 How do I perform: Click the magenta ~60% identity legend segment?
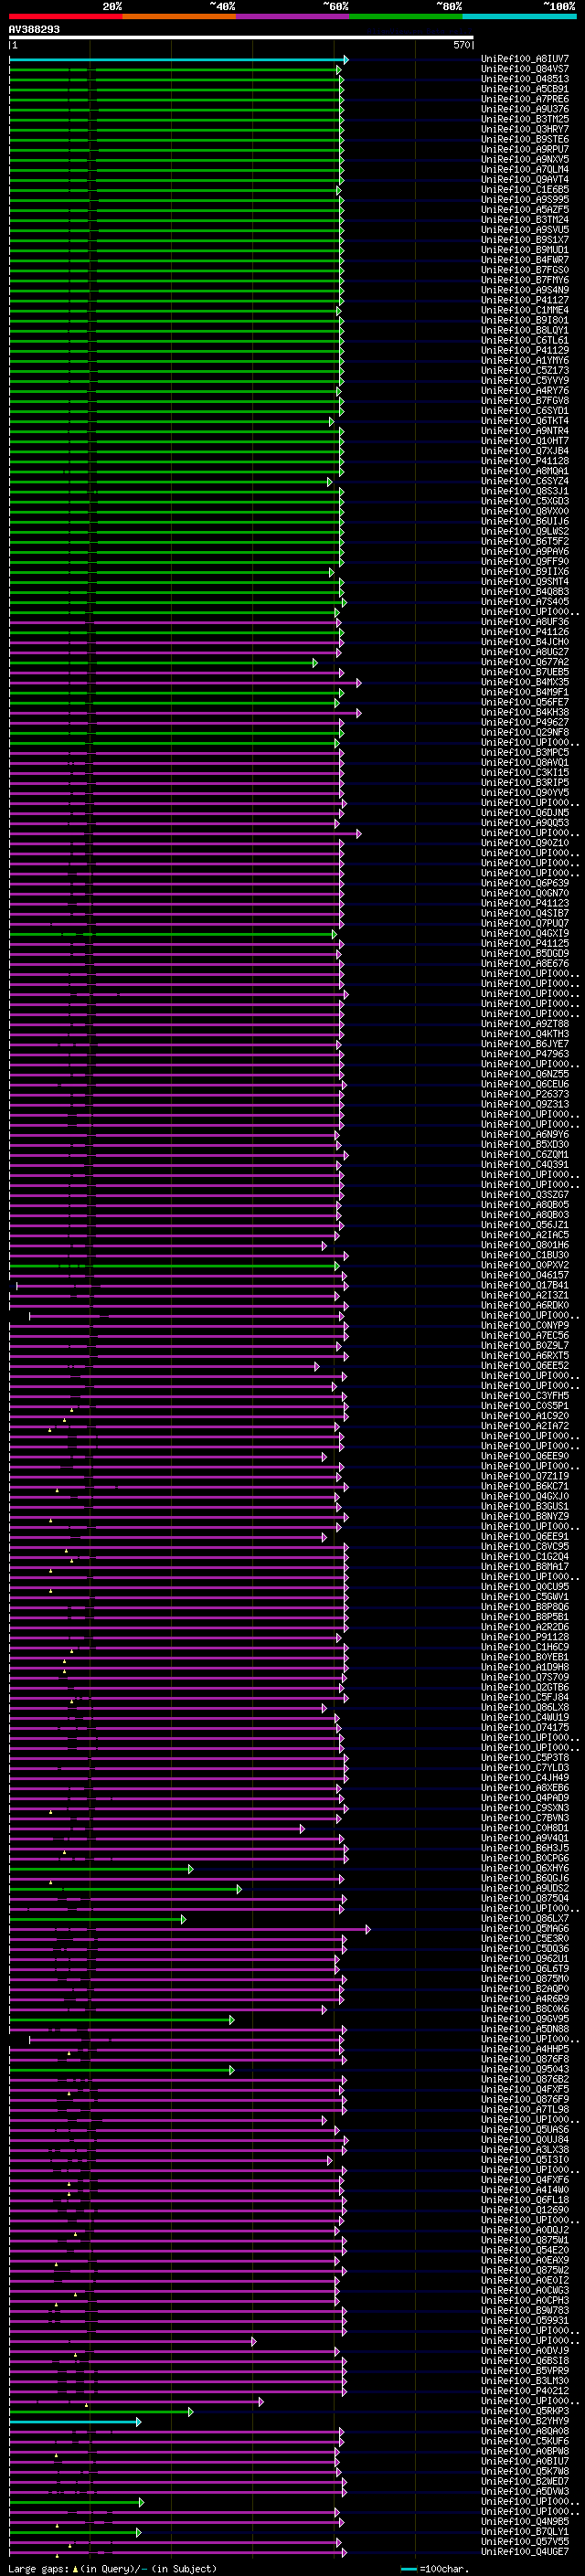click(x=292, y=16)
